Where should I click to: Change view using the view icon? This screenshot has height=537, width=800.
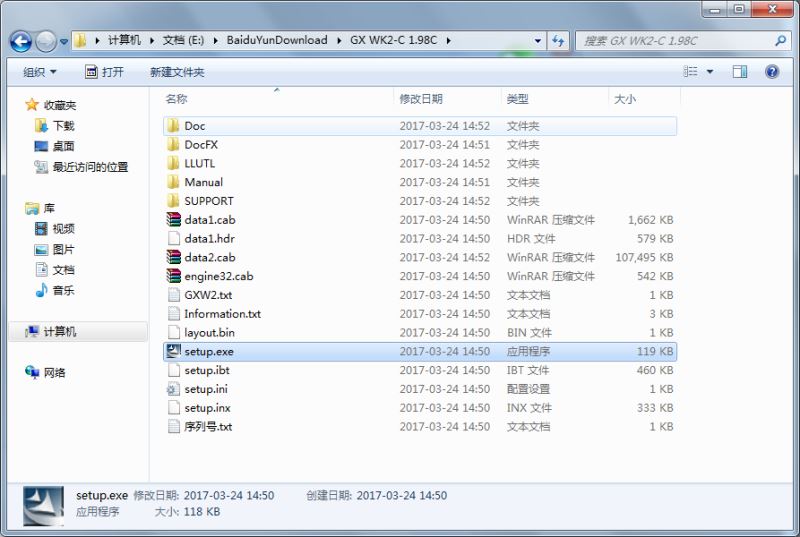click(690, 72)
